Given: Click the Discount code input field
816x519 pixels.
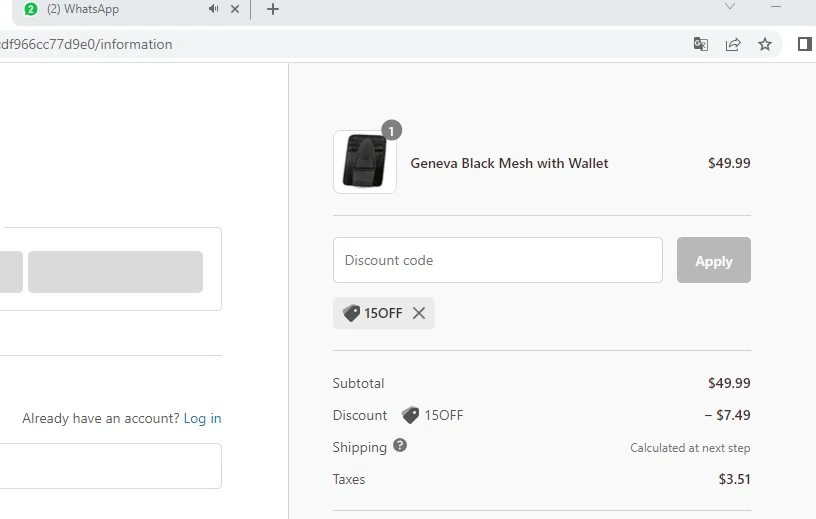Looking at the screenshot, I should point(498,260).
